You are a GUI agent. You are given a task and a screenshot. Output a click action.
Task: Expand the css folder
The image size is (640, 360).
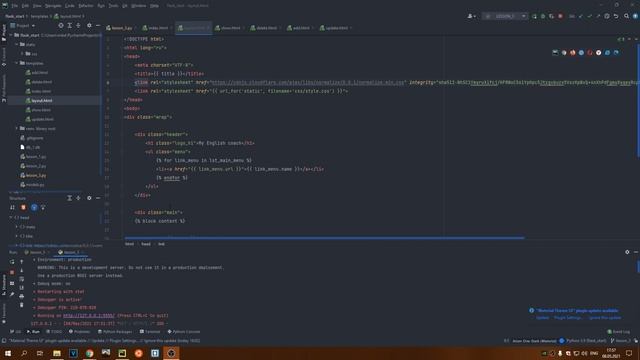click(22, 53)
